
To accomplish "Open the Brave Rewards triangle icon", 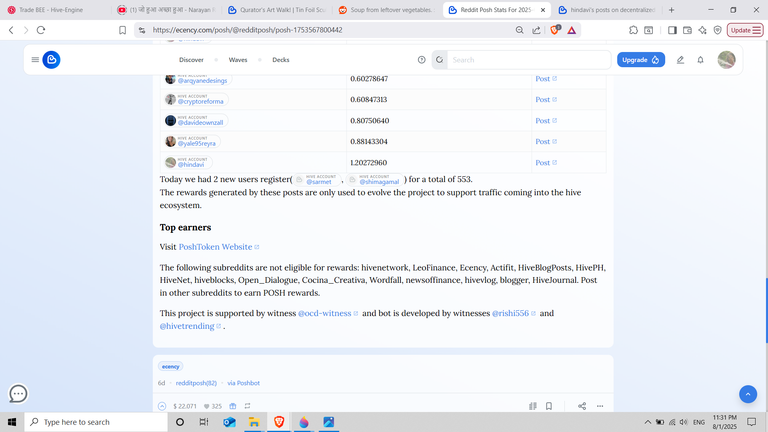I will pos(572,30).
